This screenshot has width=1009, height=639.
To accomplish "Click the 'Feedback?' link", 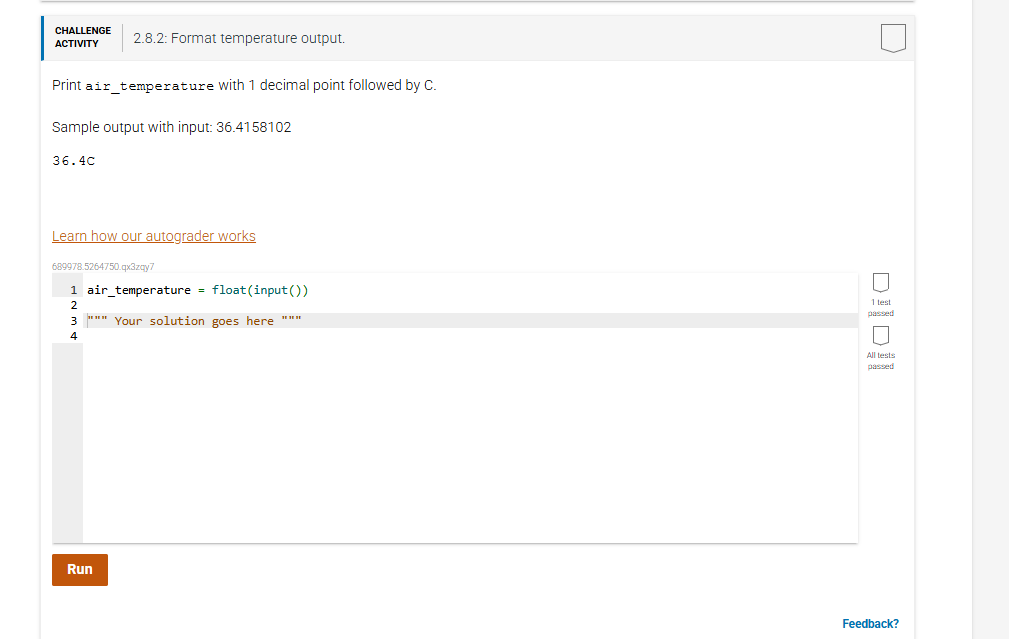I will point(869,623).
